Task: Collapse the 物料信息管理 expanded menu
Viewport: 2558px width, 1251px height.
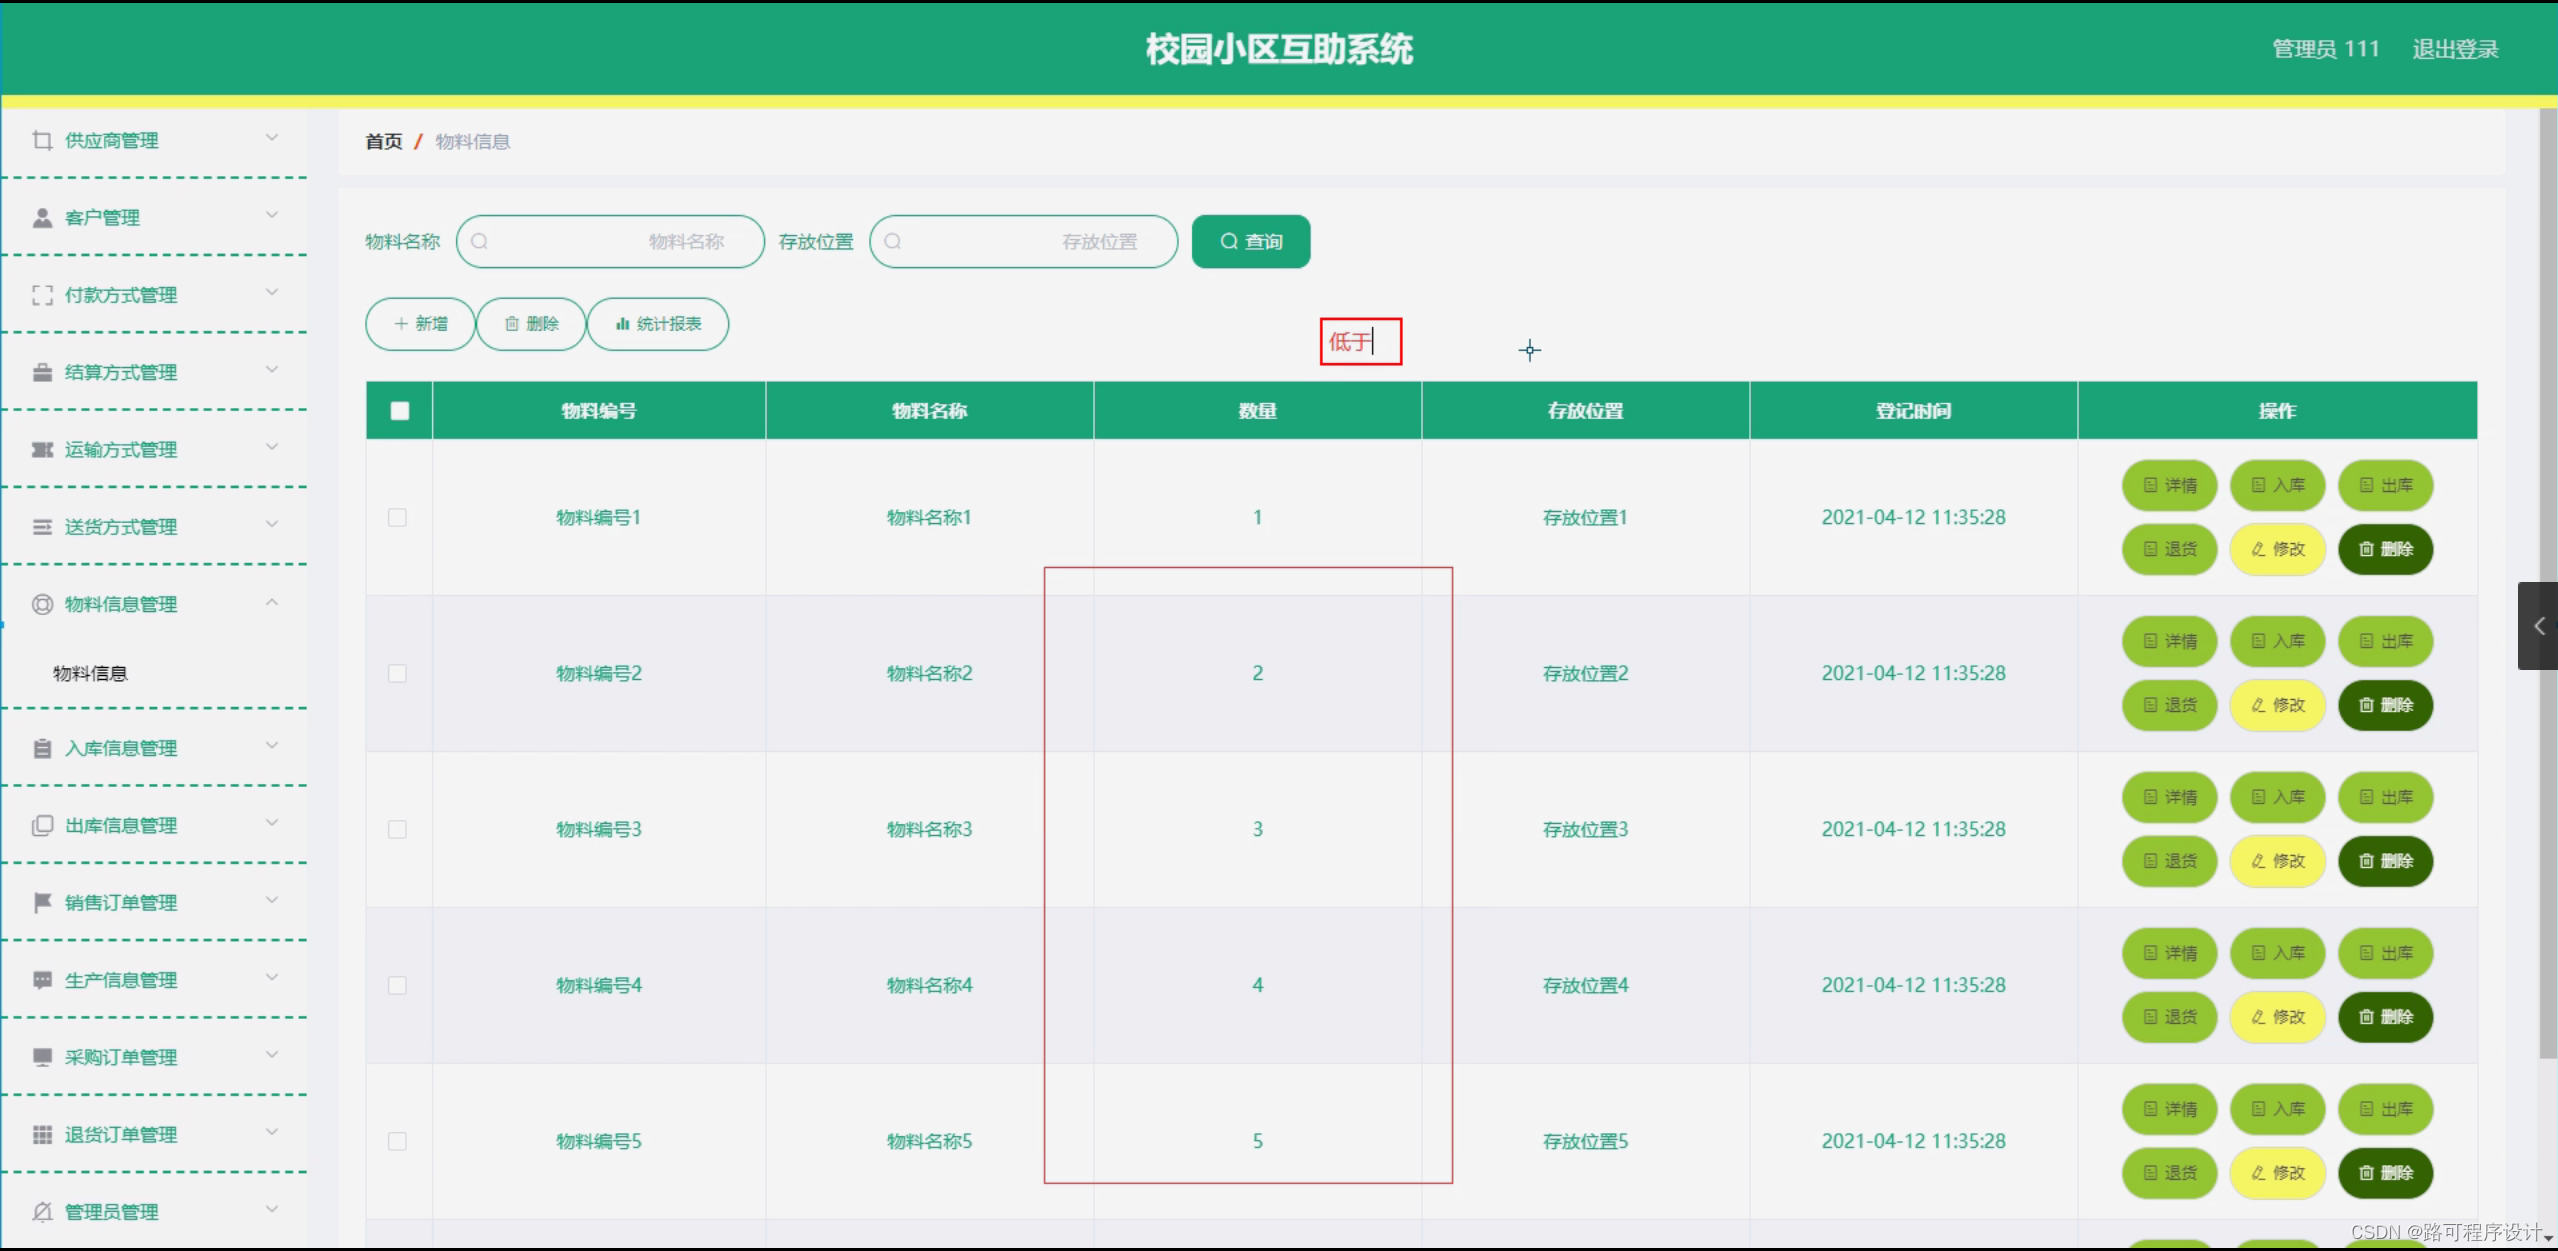Action: [272, 603]
